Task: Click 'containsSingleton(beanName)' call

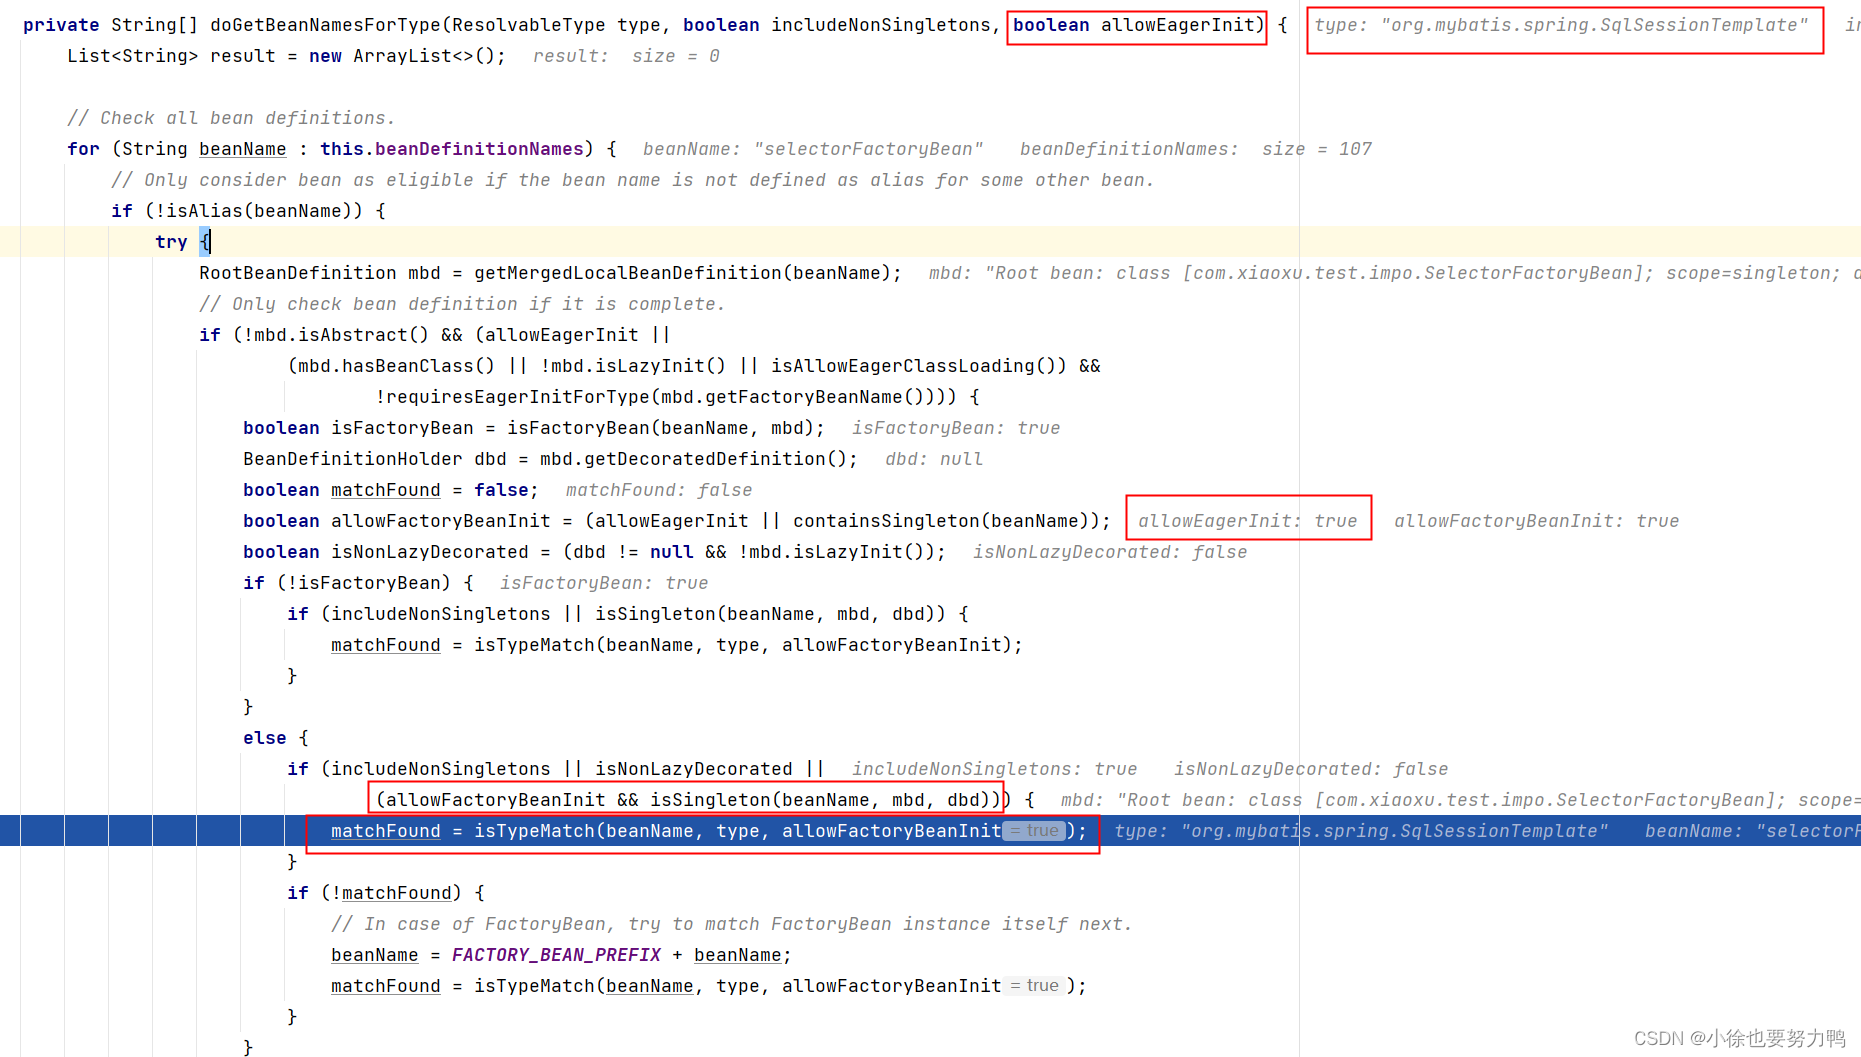Action: 941,521
